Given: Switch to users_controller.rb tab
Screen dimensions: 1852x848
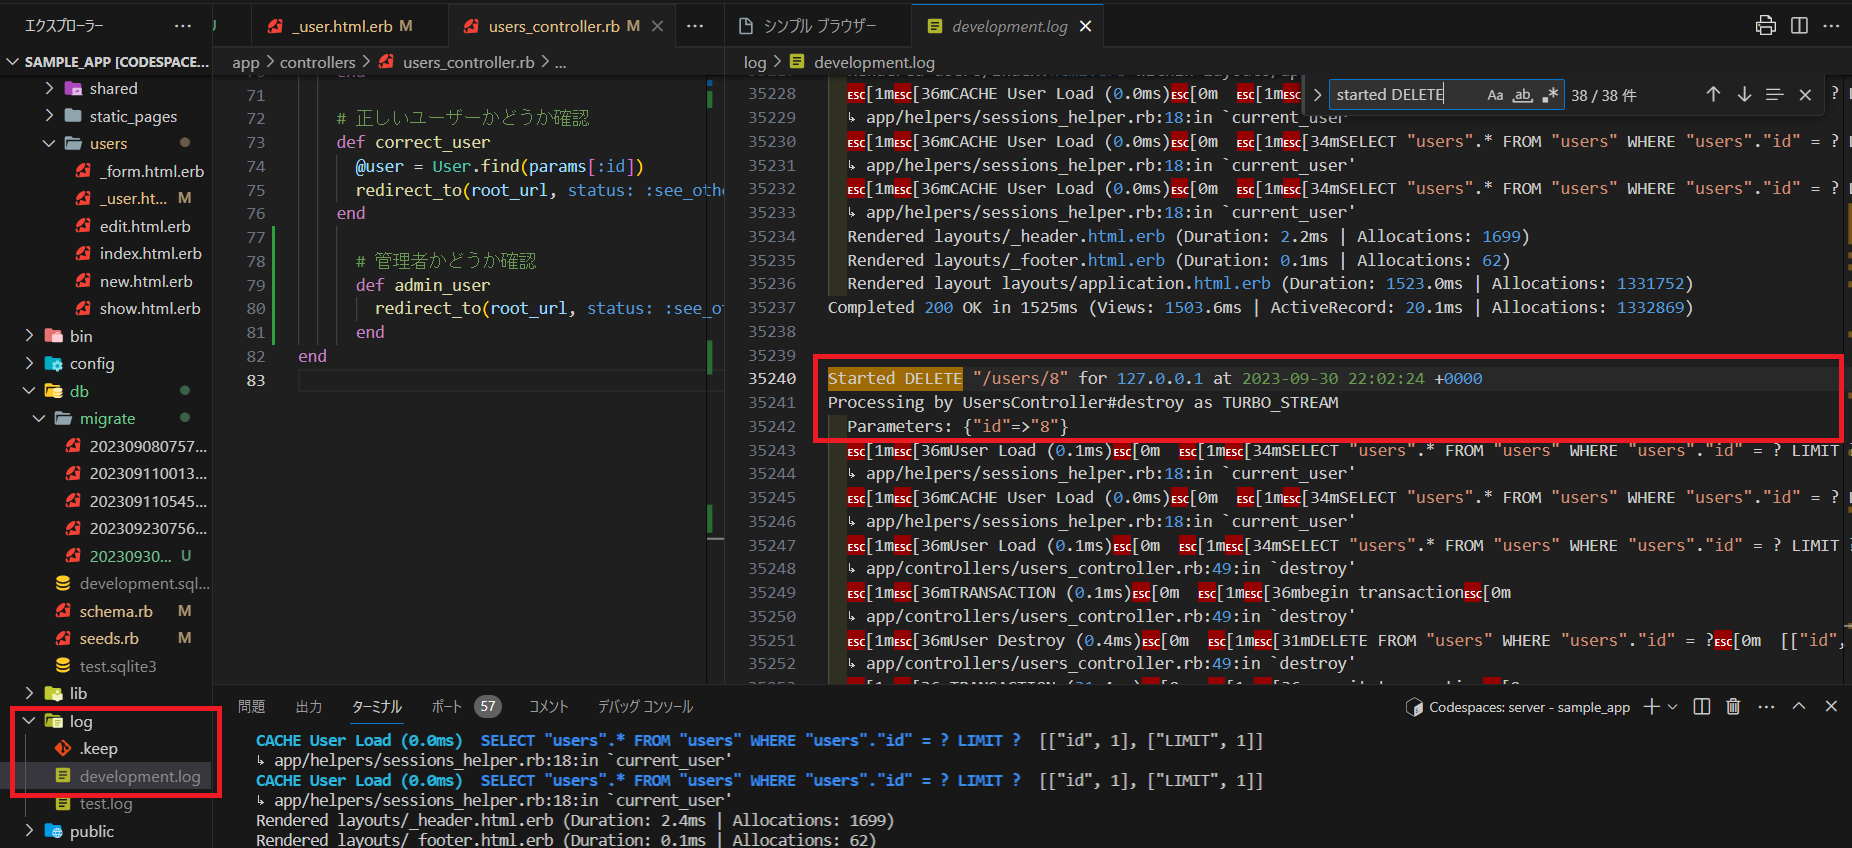Looking at the screenshot, I should point(553,26).
